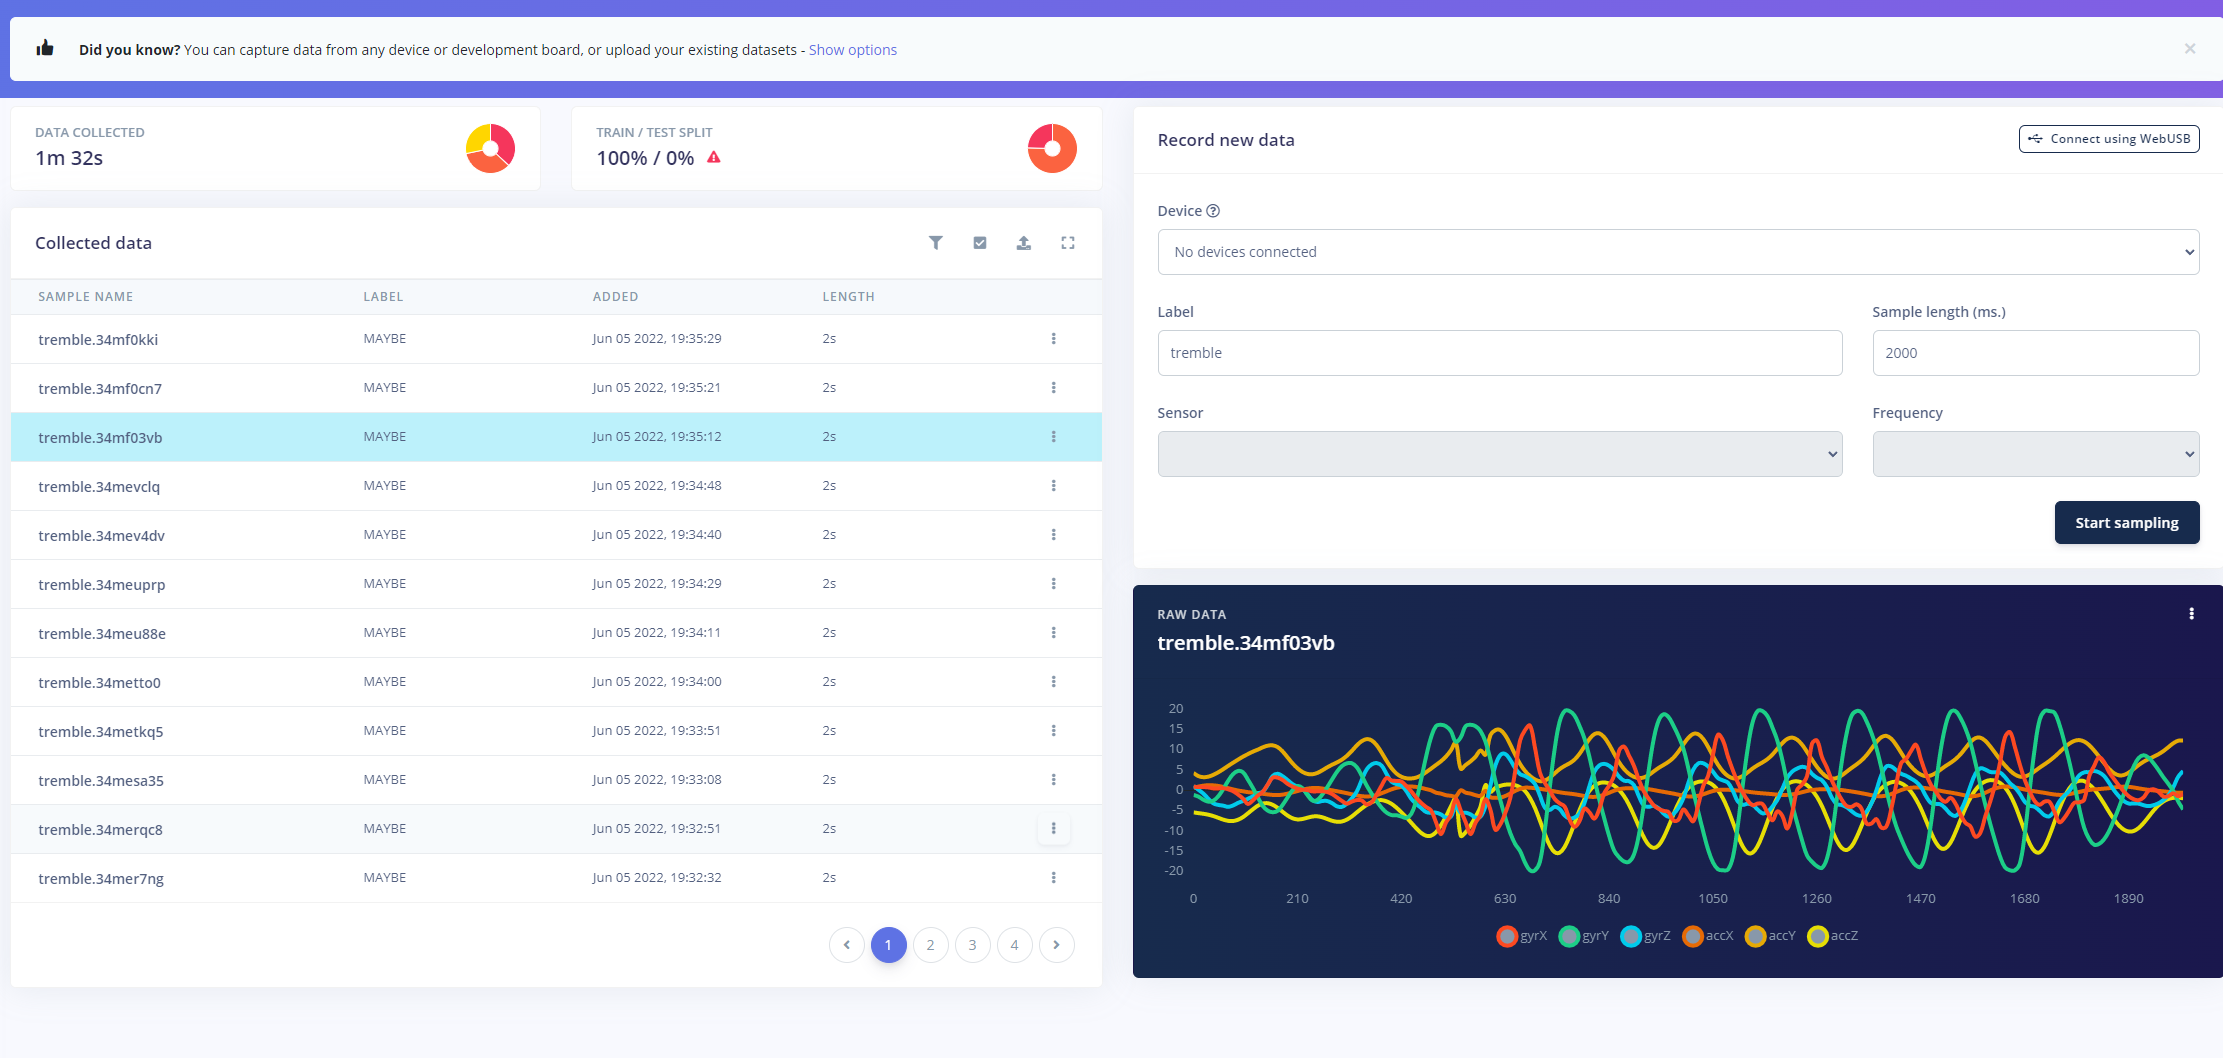Click the select multiple items checkbox icon
Screen dimensions: 2223x1058
[x=980, y=243]
